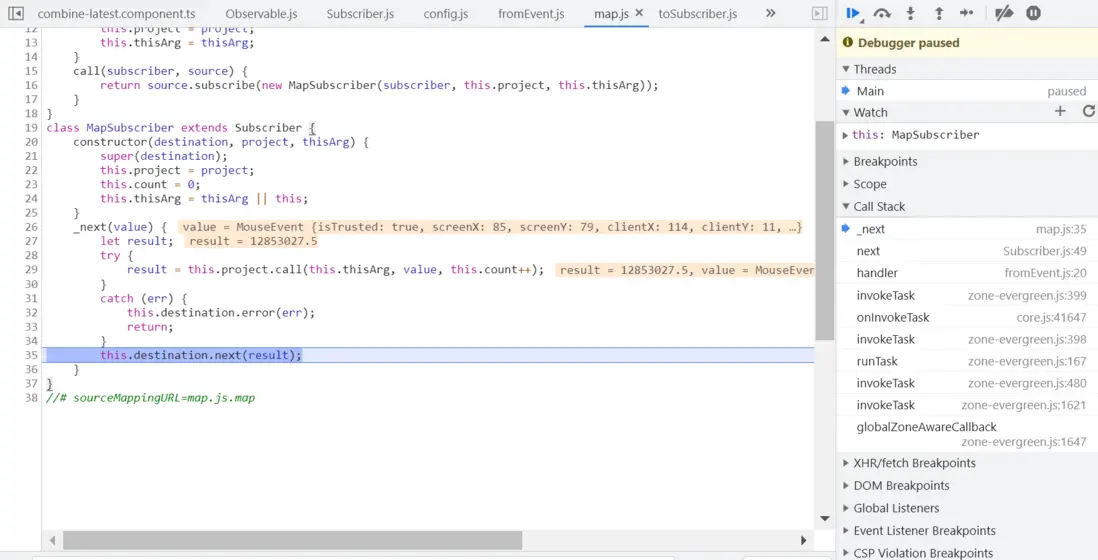Collapse the Call Stack section
Viewport: 1098px width, 560px height.
coord(878,206)
